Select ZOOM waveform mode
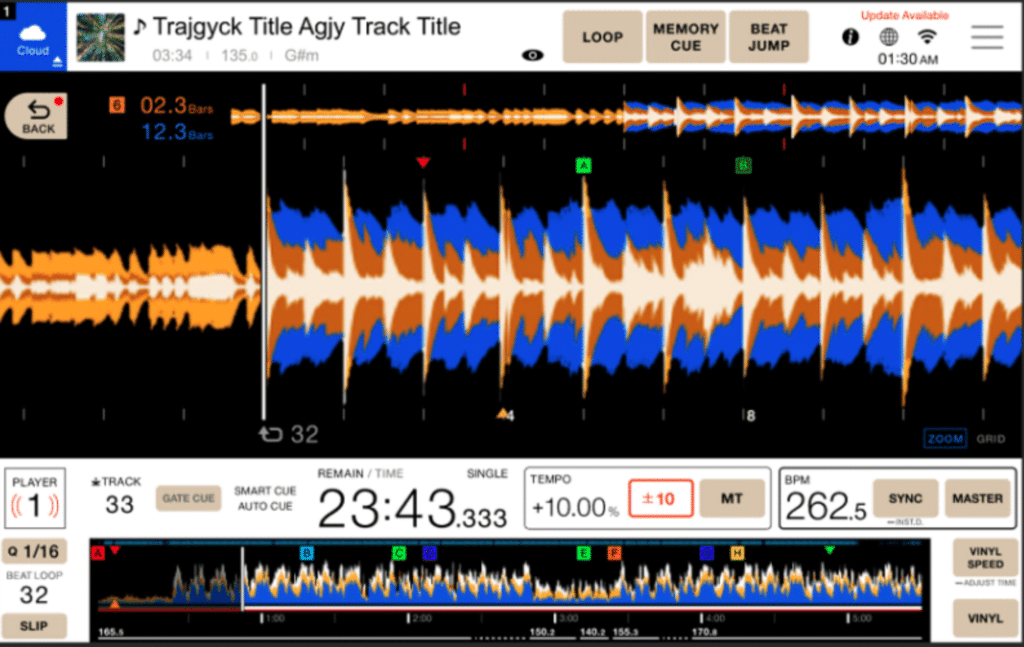This screenshot has height=647, width=1024. [x=944, y=439]
